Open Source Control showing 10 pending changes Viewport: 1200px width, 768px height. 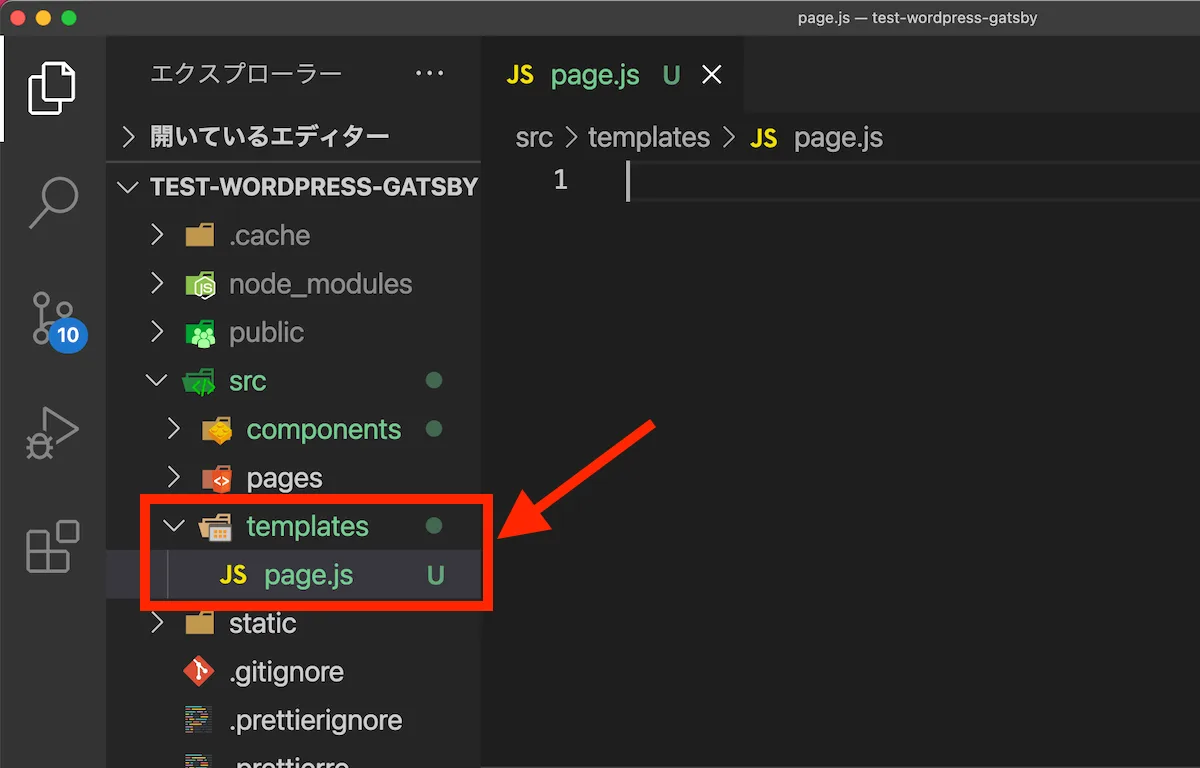point(50,320)
